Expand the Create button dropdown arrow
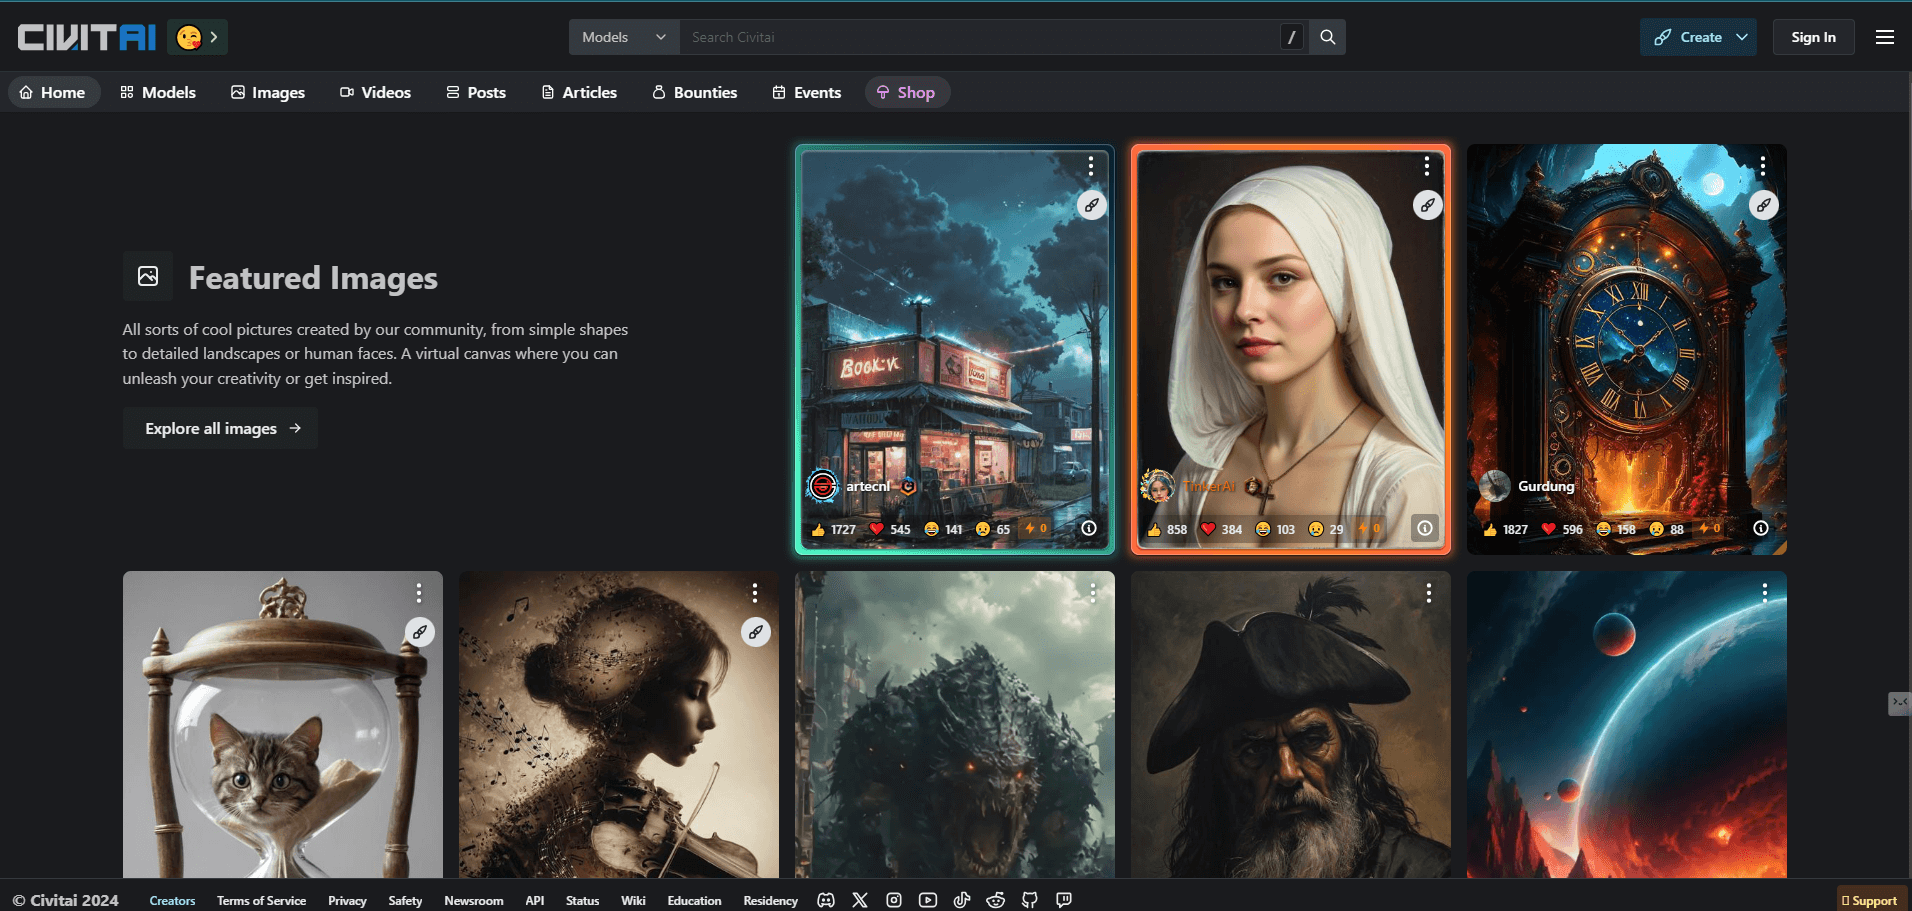The image size is (1912, 911). (x=1742, y=37)
